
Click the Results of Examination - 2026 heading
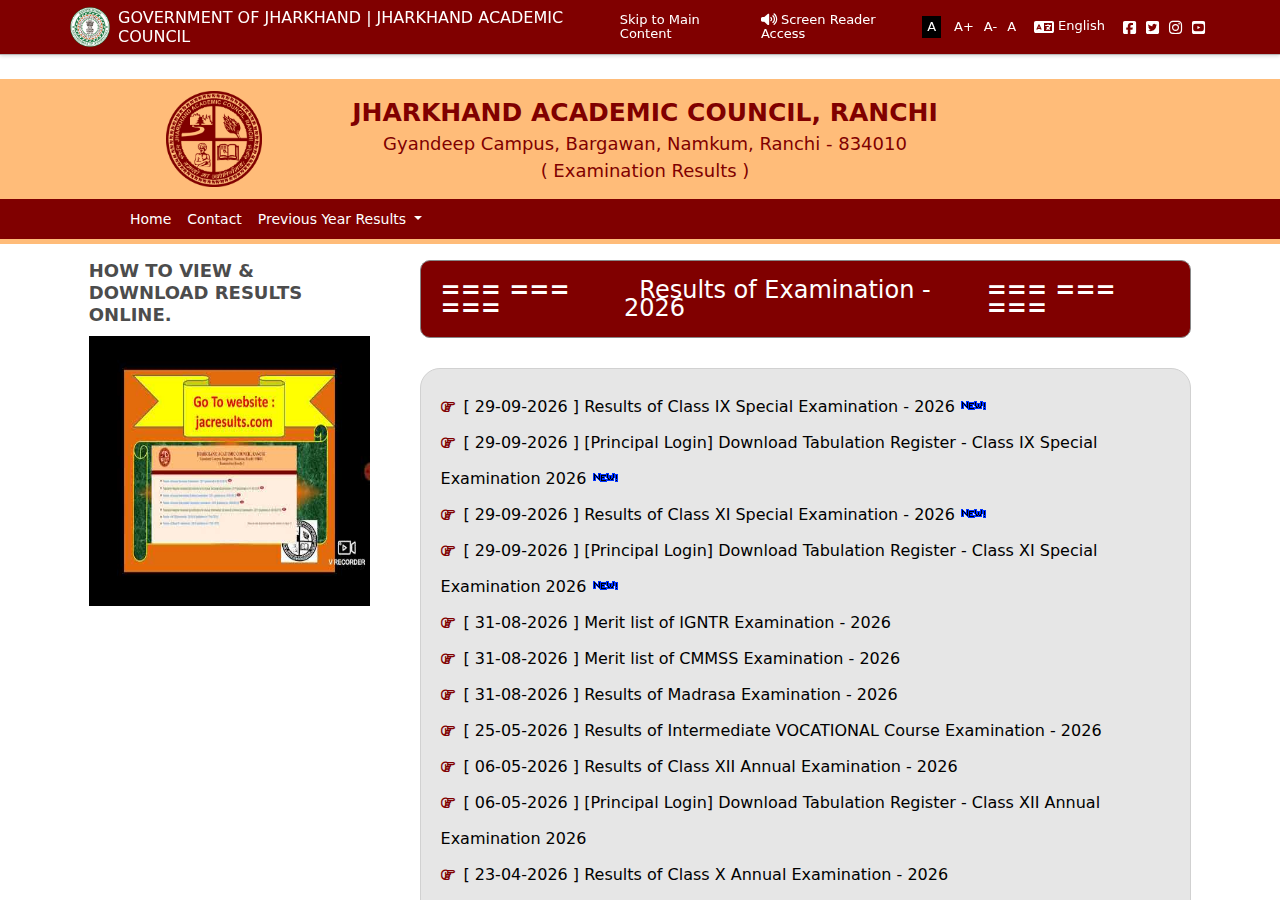[x=777, y=298]
